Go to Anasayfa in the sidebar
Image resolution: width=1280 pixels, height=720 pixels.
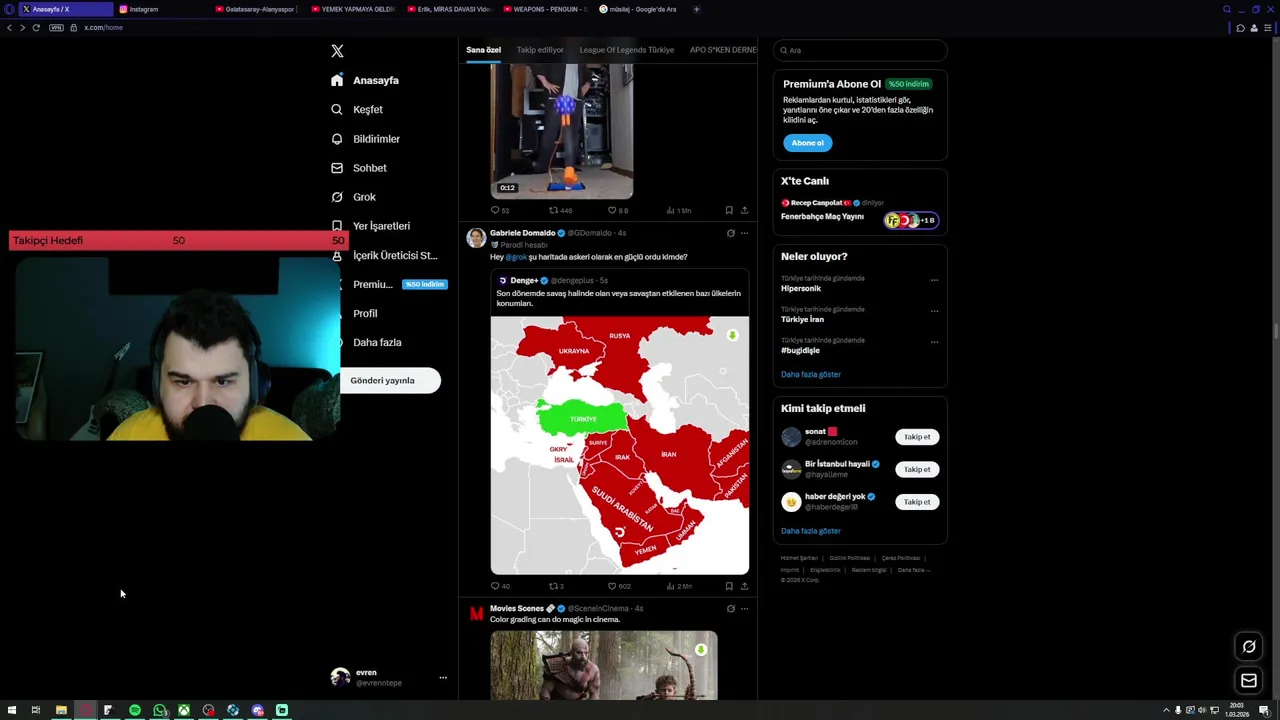click(x=365, y=80)
